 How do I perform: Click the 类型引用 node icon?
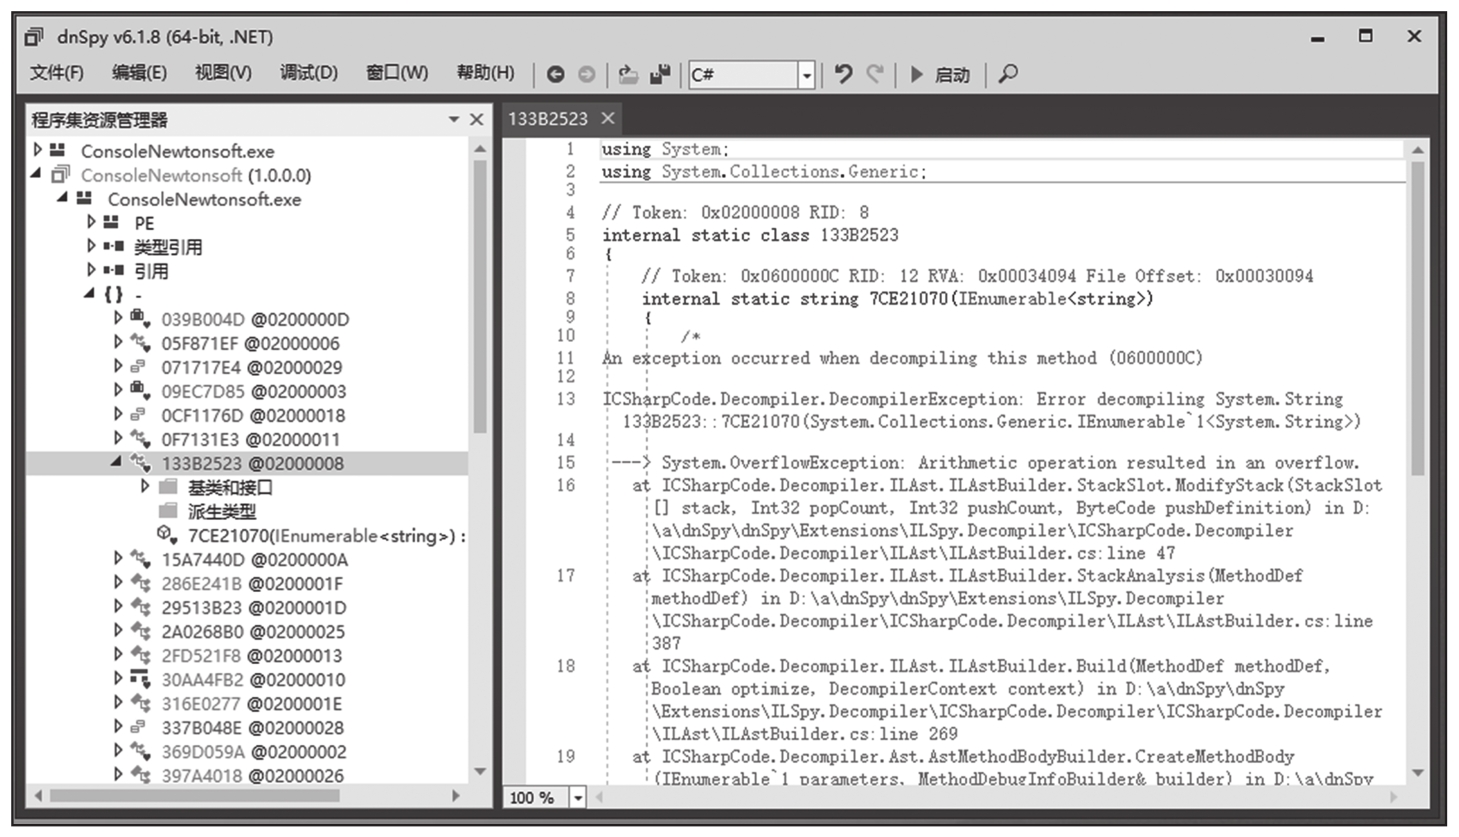click(x=113, y=246)
